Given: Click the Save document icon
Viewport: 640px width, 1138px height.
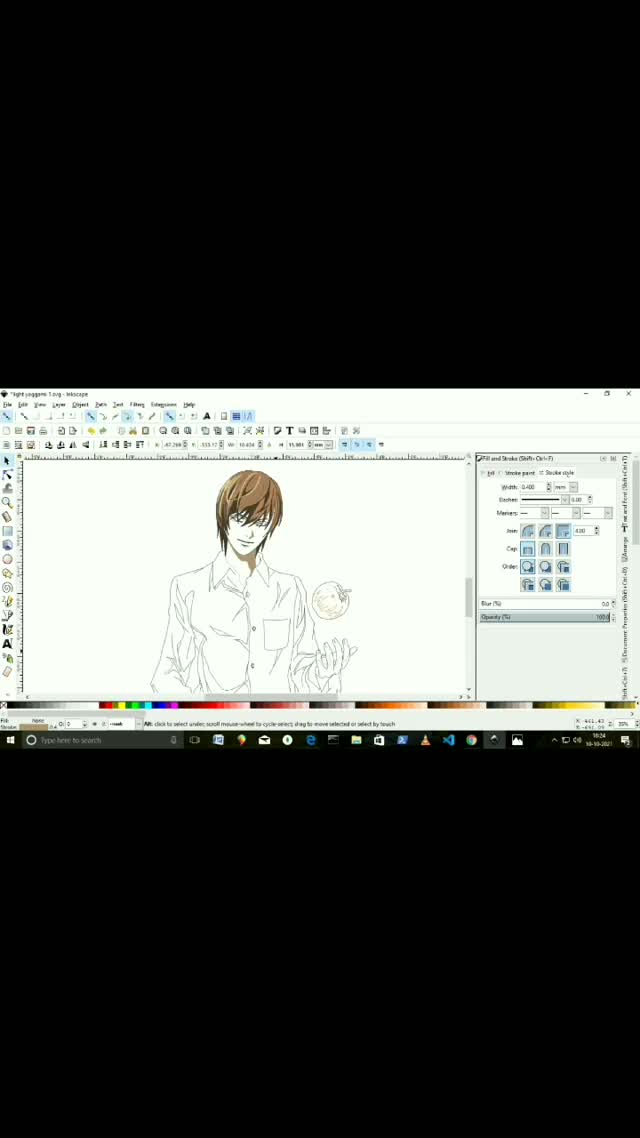Looking at the screenshot, I should pos(30,430).
